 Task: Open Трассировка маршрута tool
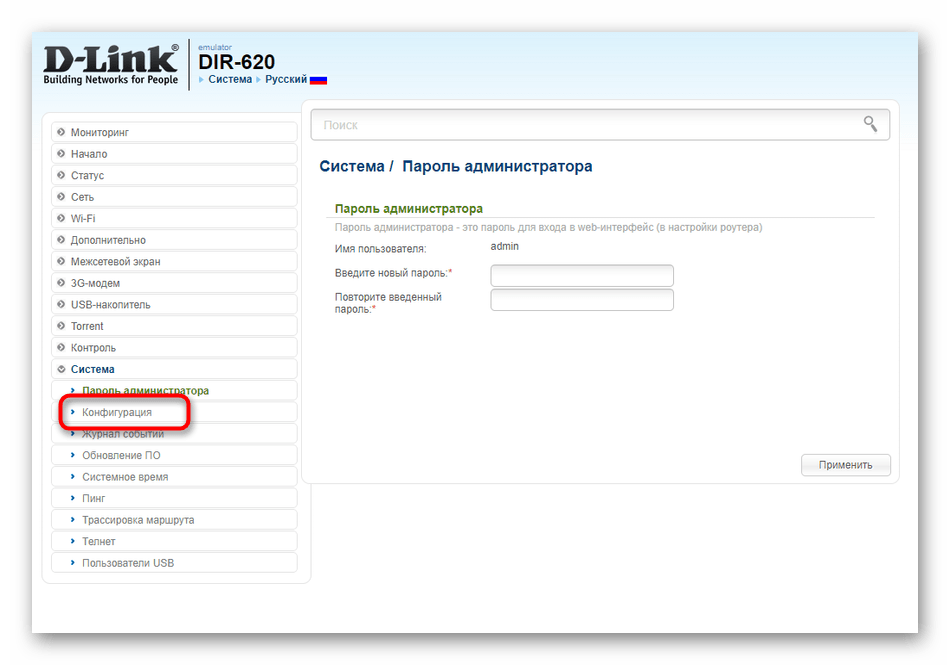click(138, 520)
